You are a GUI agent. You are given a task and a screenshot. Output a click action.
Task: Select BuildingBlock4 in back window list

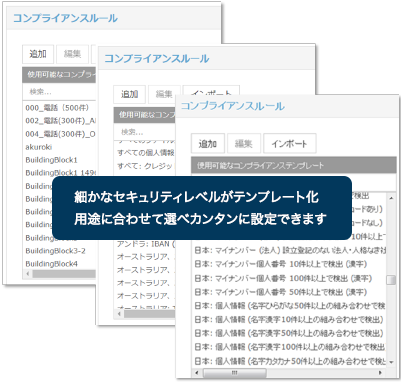[x=51, y=264]
